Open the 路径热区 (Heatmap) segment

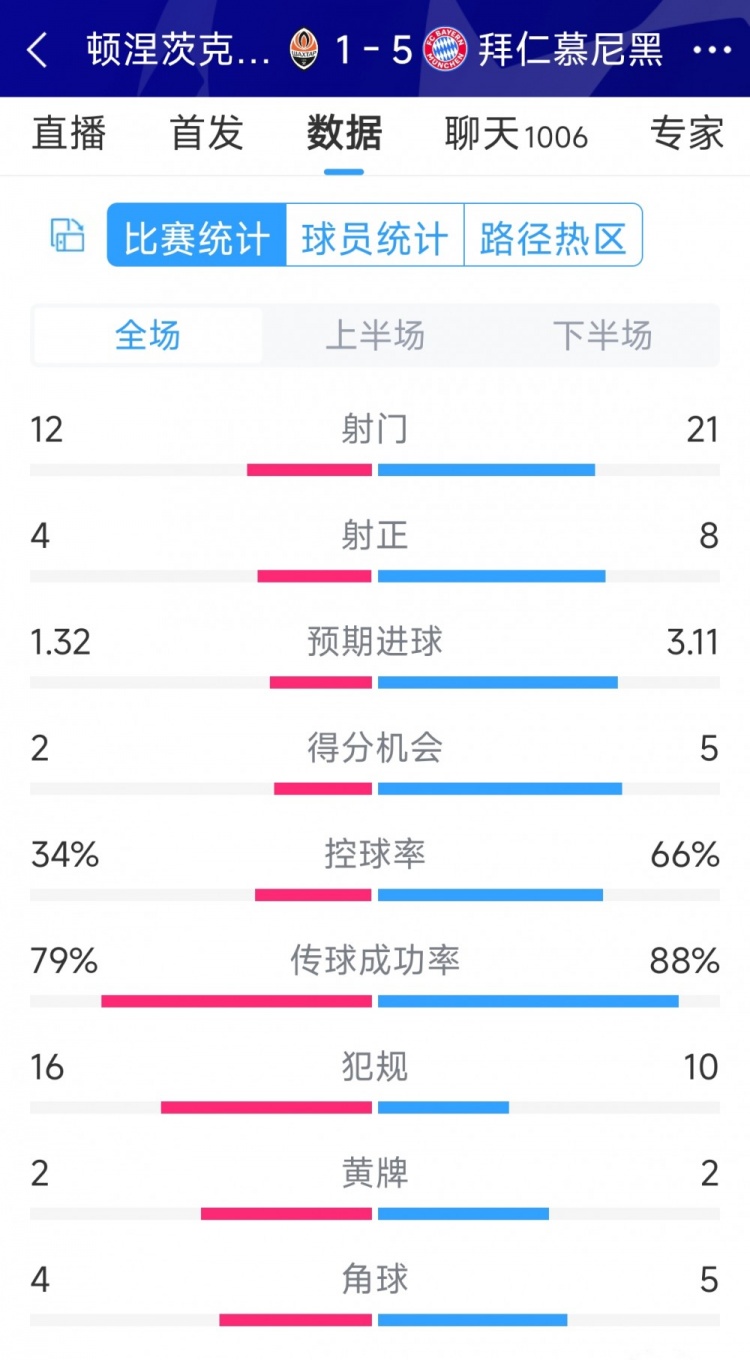[x=553, y=234]
